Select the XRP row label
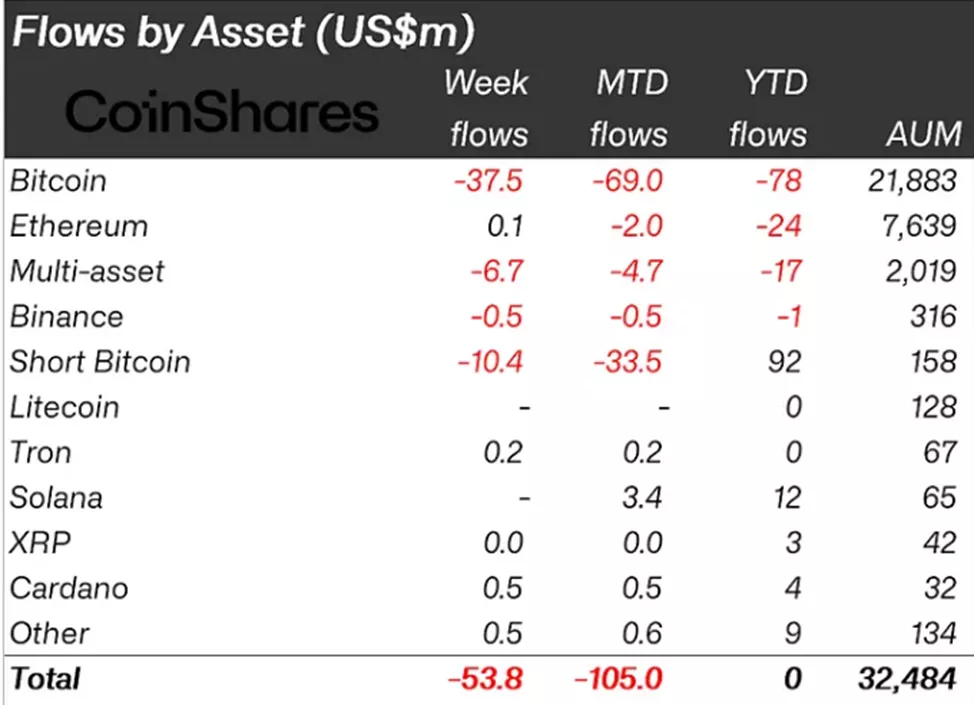This screenshot has width=974, height=705. (40, 543)
